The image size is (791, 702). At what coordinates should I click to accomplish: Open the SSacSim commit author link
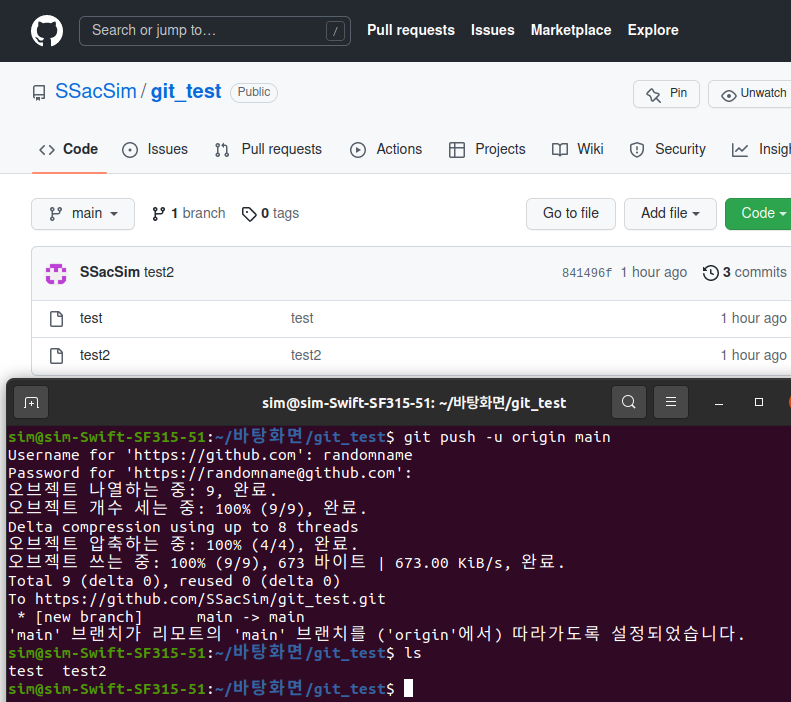point(109,272)
